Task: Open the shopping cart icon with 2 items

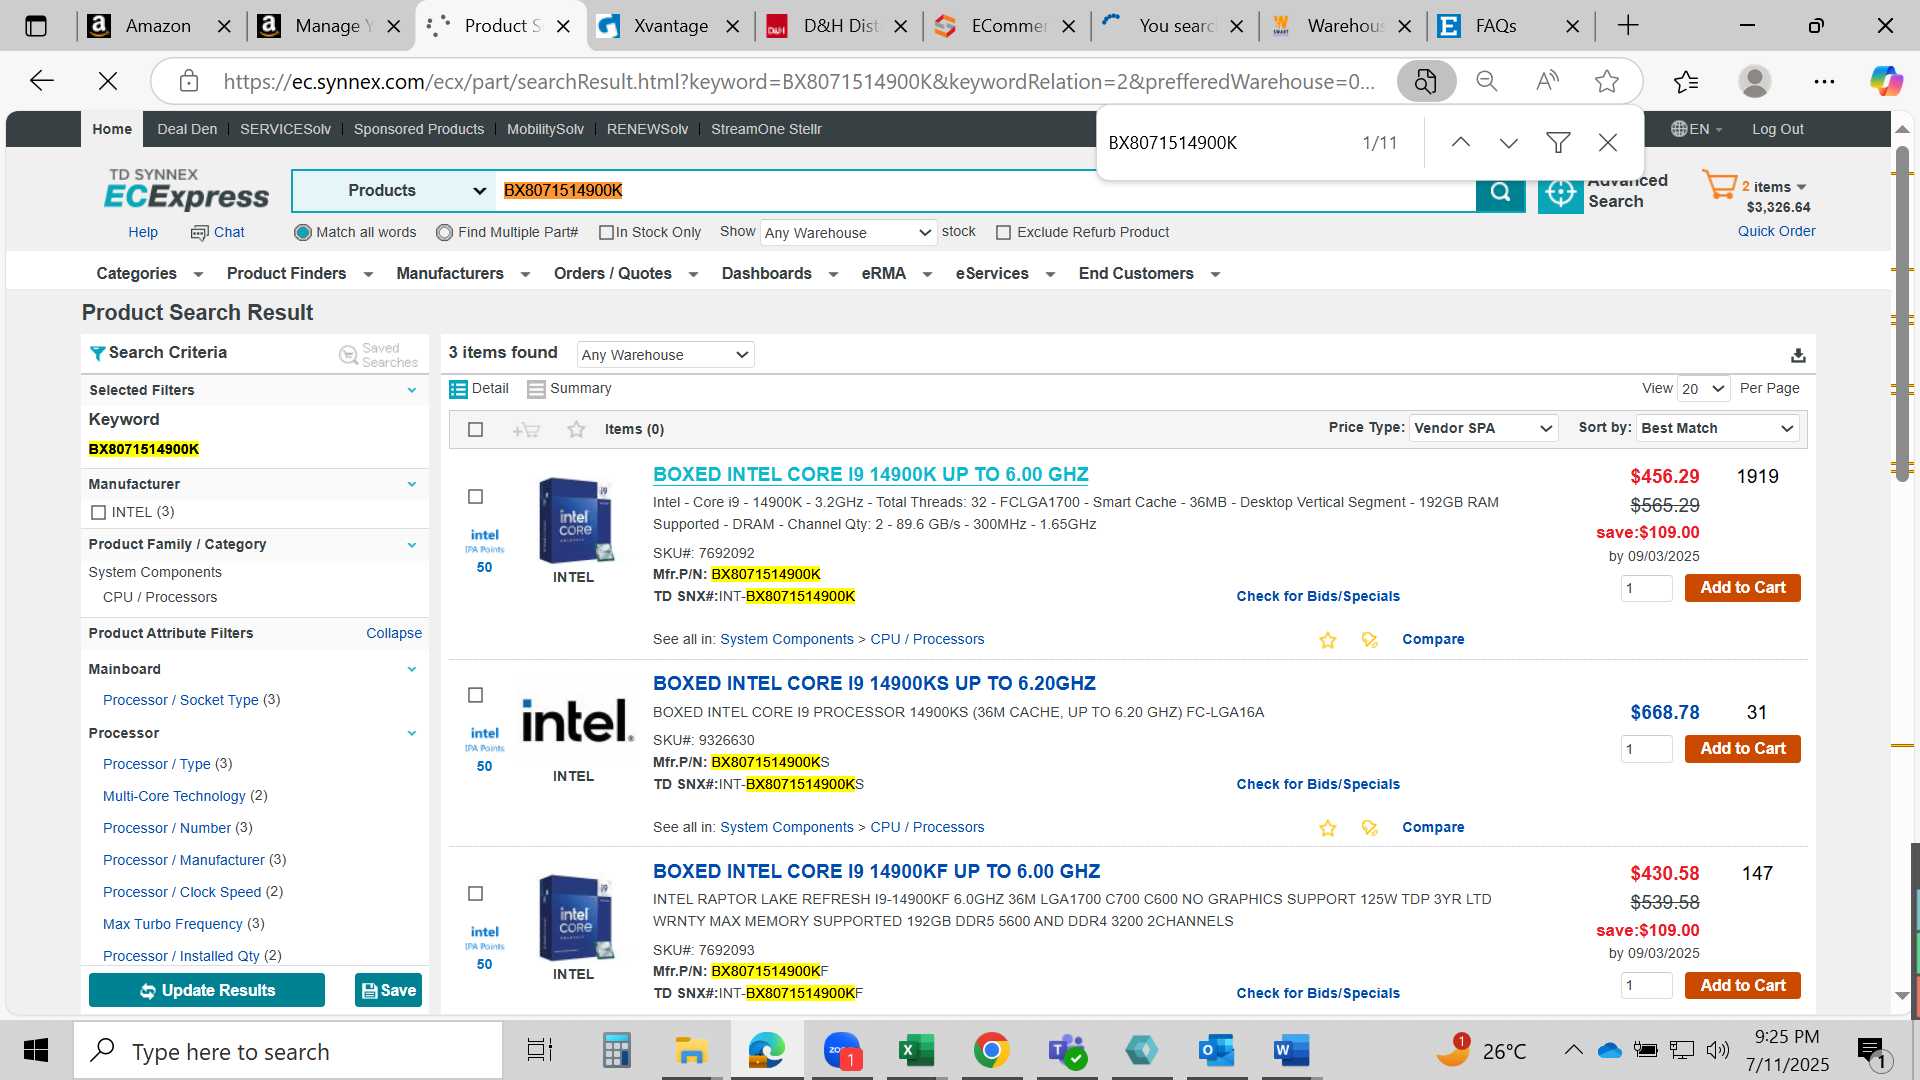Action: (1720, 185)
